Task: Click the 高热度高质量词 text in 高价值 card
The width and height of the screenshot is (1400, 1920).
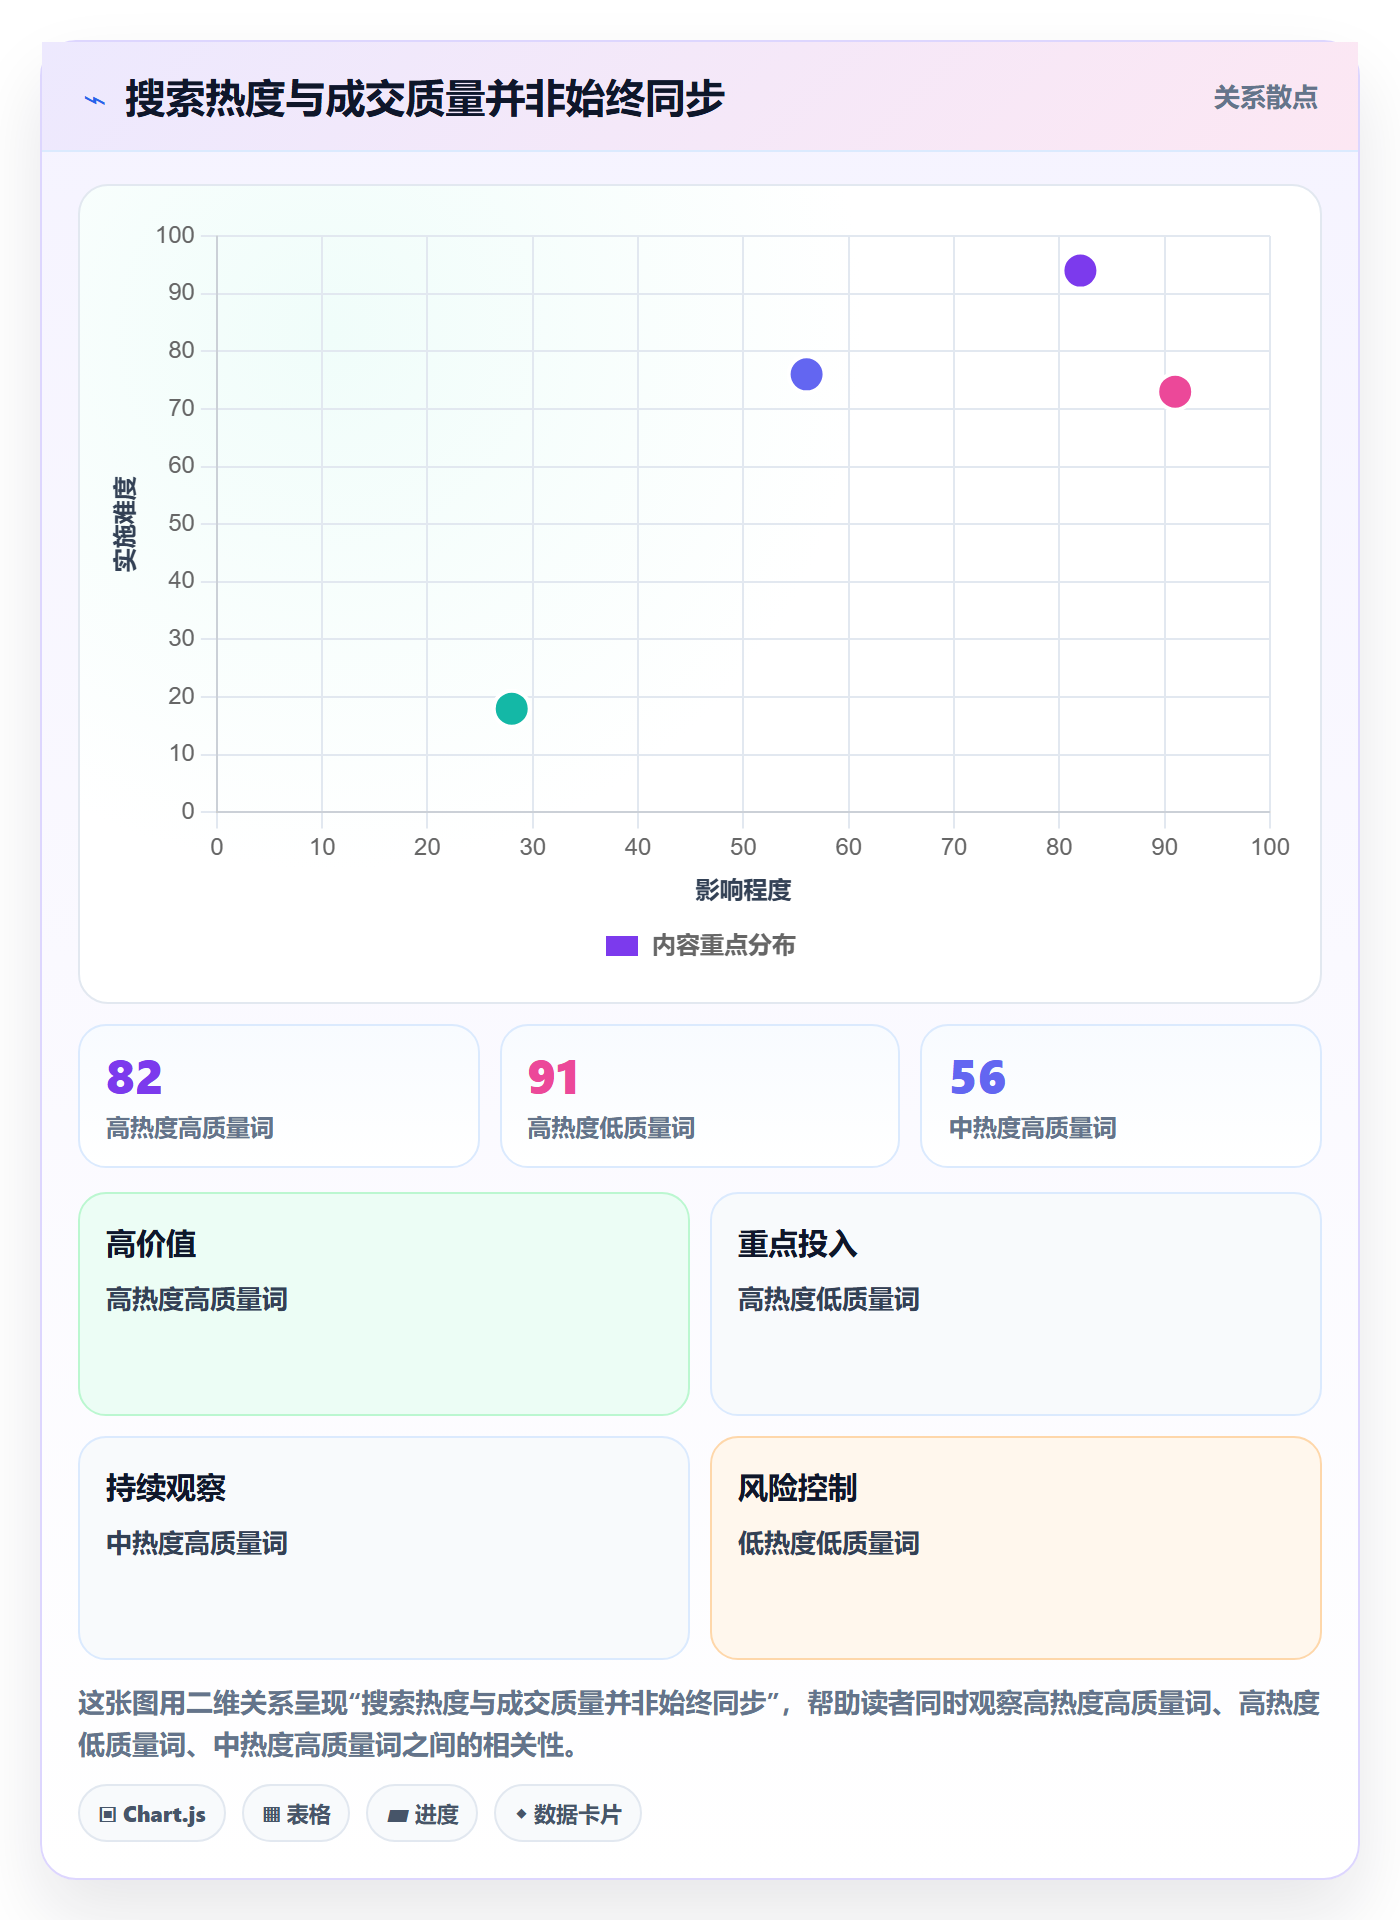Action: point(197,1299)
